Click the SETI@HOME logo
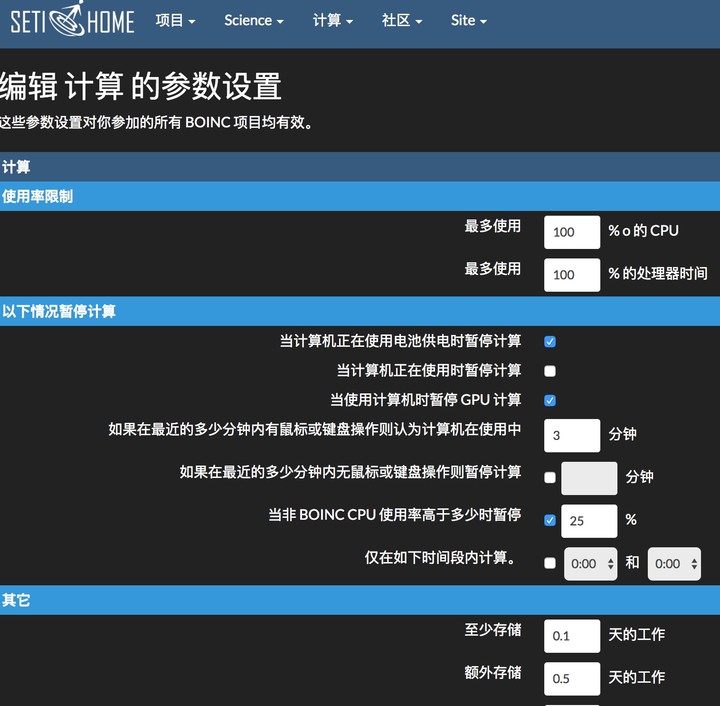 coord(72,20)
